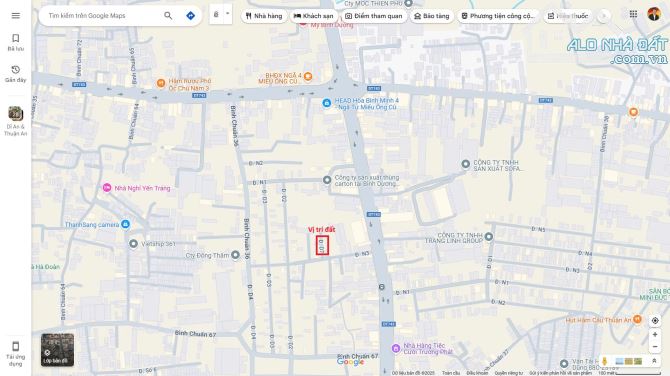Image resolution: width=670 pixels, height=376 pixels.
Task: Click the magnifier search icon
Action: tap(168, 16)
